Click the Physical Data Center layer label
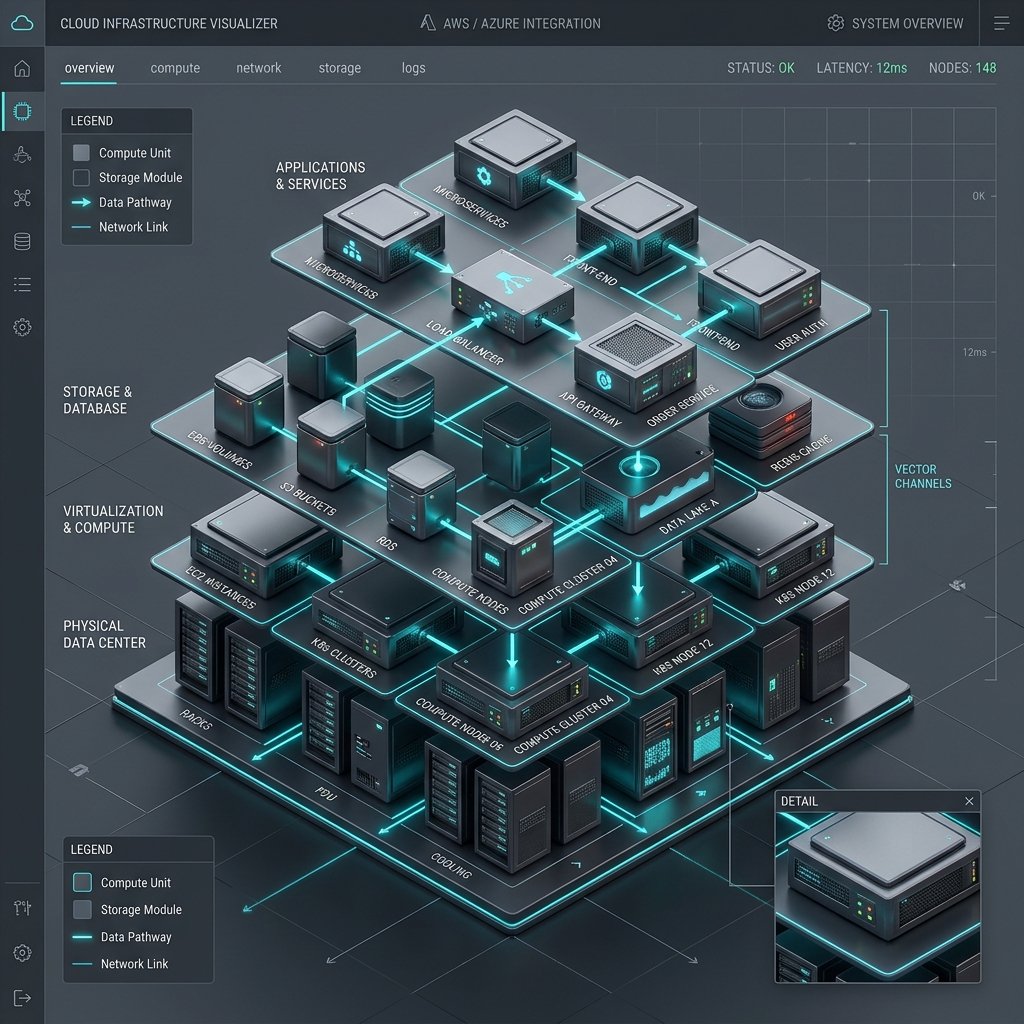Viewport: 1024px width, 1024px height. (104, 634)
